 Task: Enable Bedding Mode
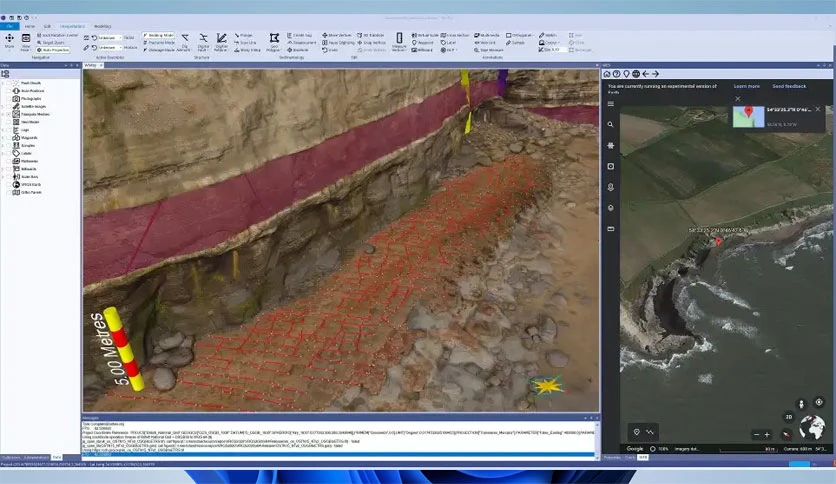[x=158, y=35]
